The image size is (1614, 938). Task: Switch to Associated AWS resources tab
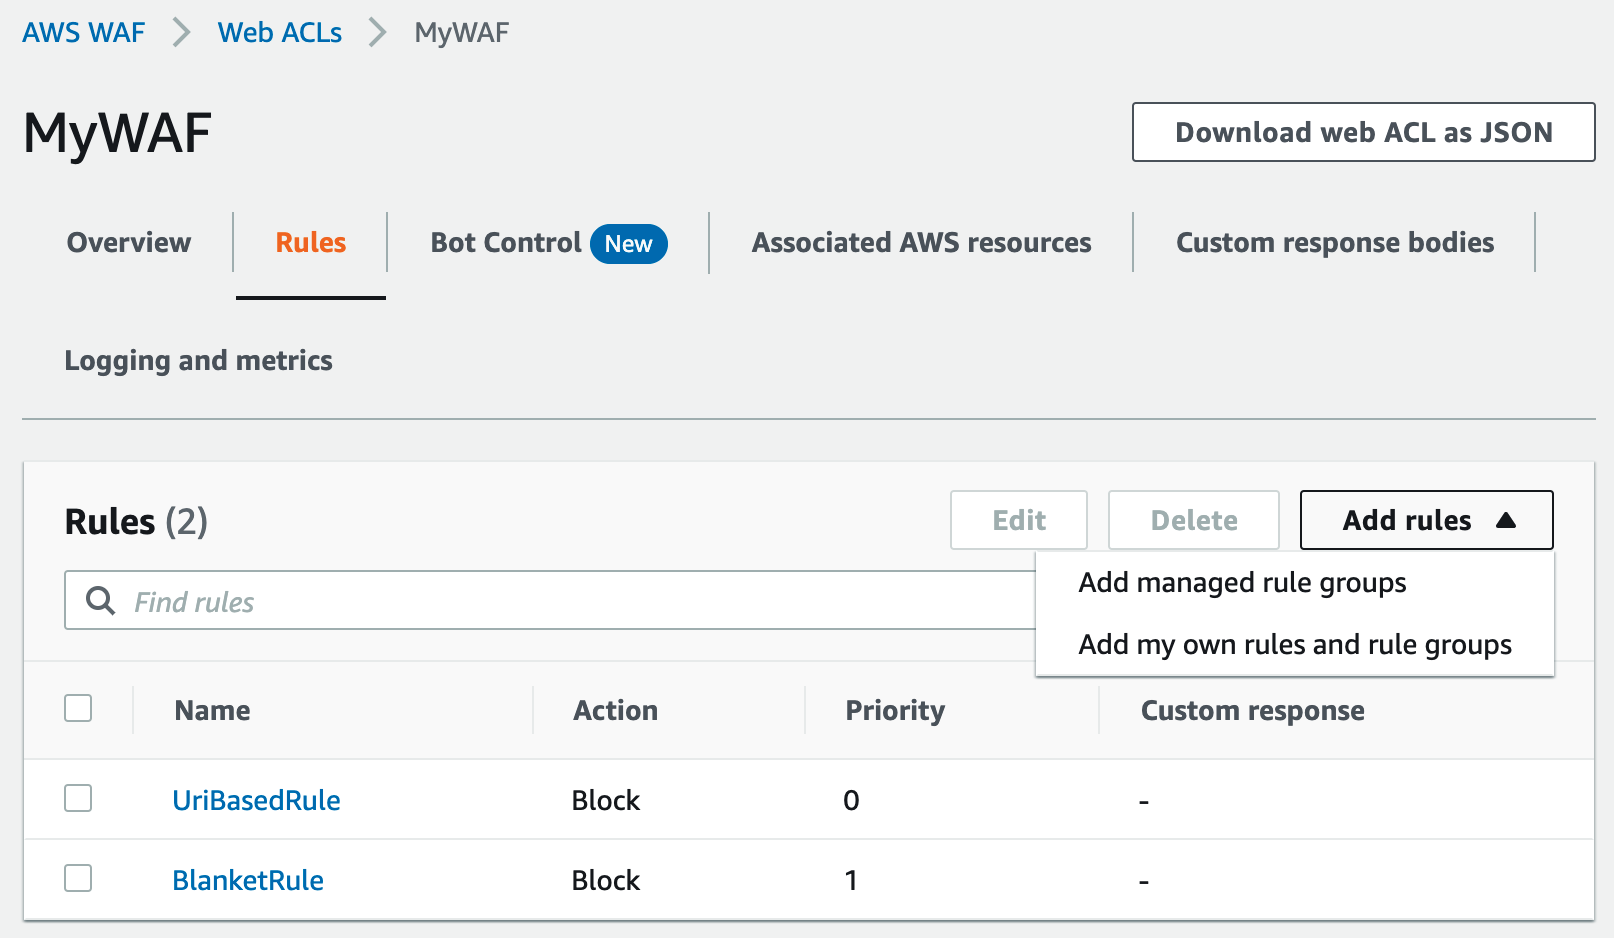pos(921,242)
